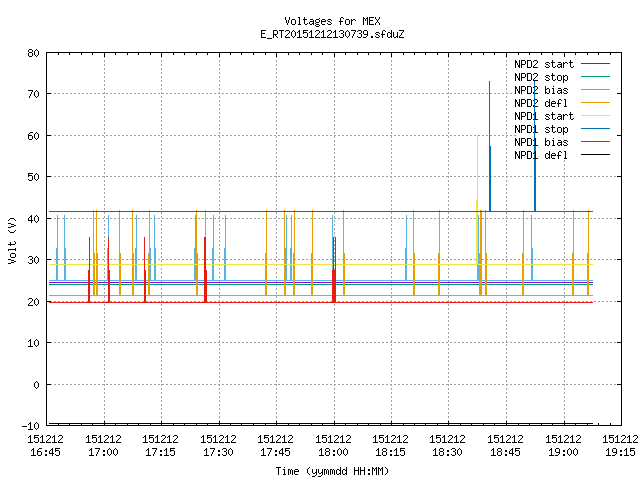This screenshot has width=640, height=480.
Task: Click the 'NPD1 bias' legend label
Action: [541, 142]
